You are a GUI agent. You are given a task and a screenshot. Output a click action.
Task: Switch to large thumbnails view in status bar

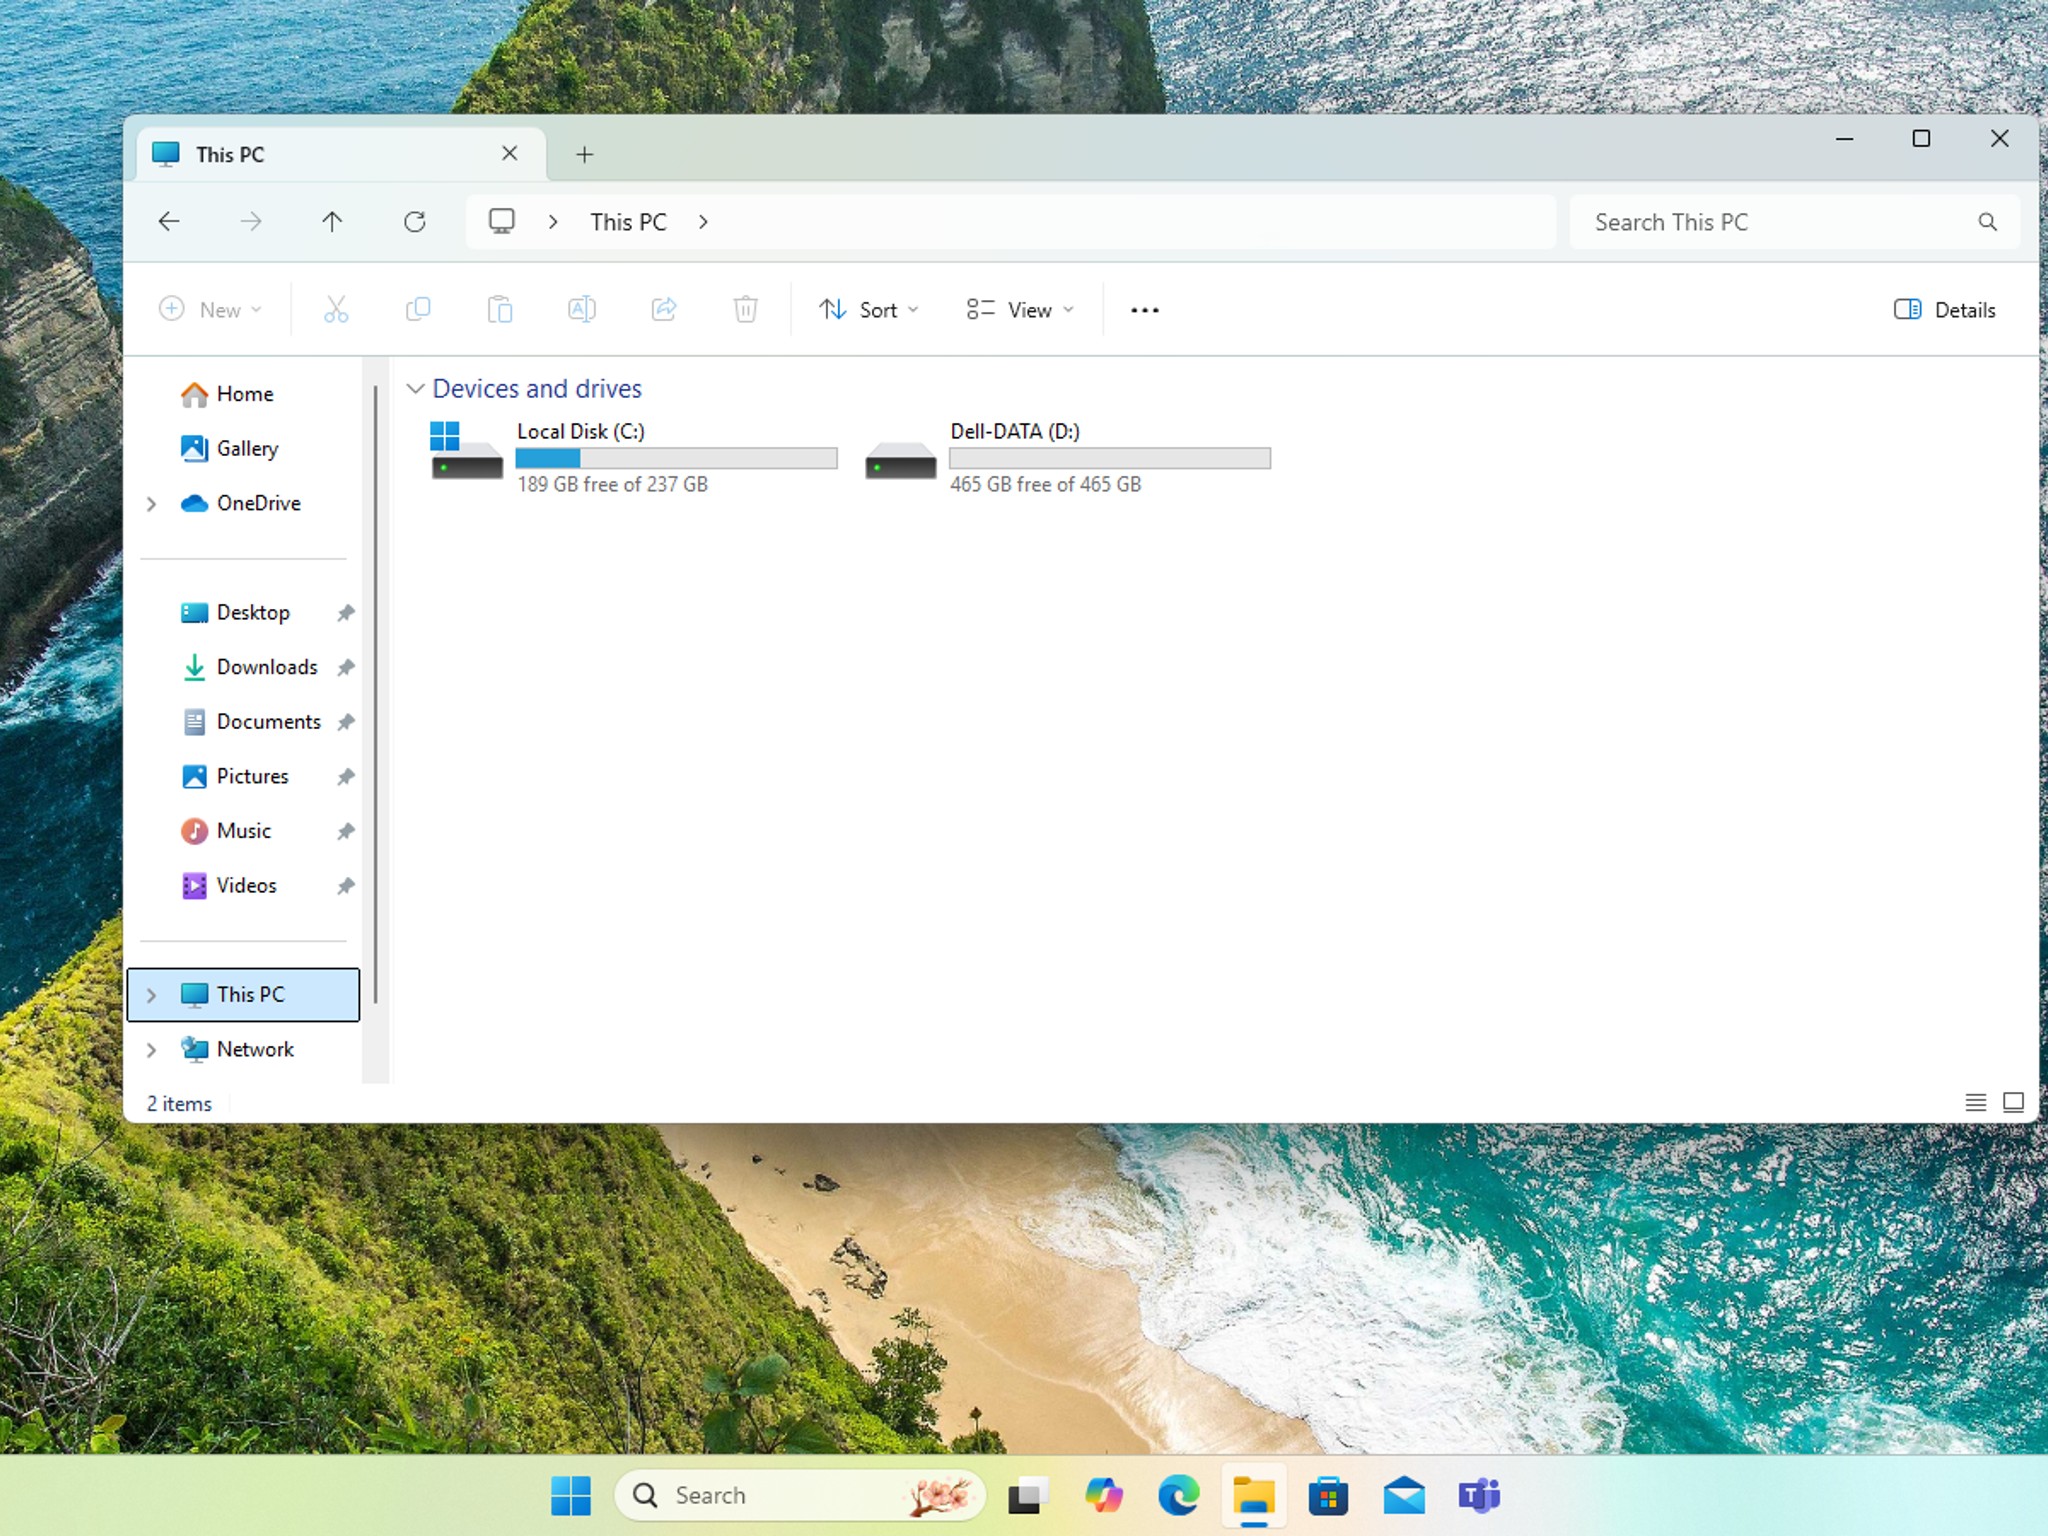[x=2013, y=1102]
